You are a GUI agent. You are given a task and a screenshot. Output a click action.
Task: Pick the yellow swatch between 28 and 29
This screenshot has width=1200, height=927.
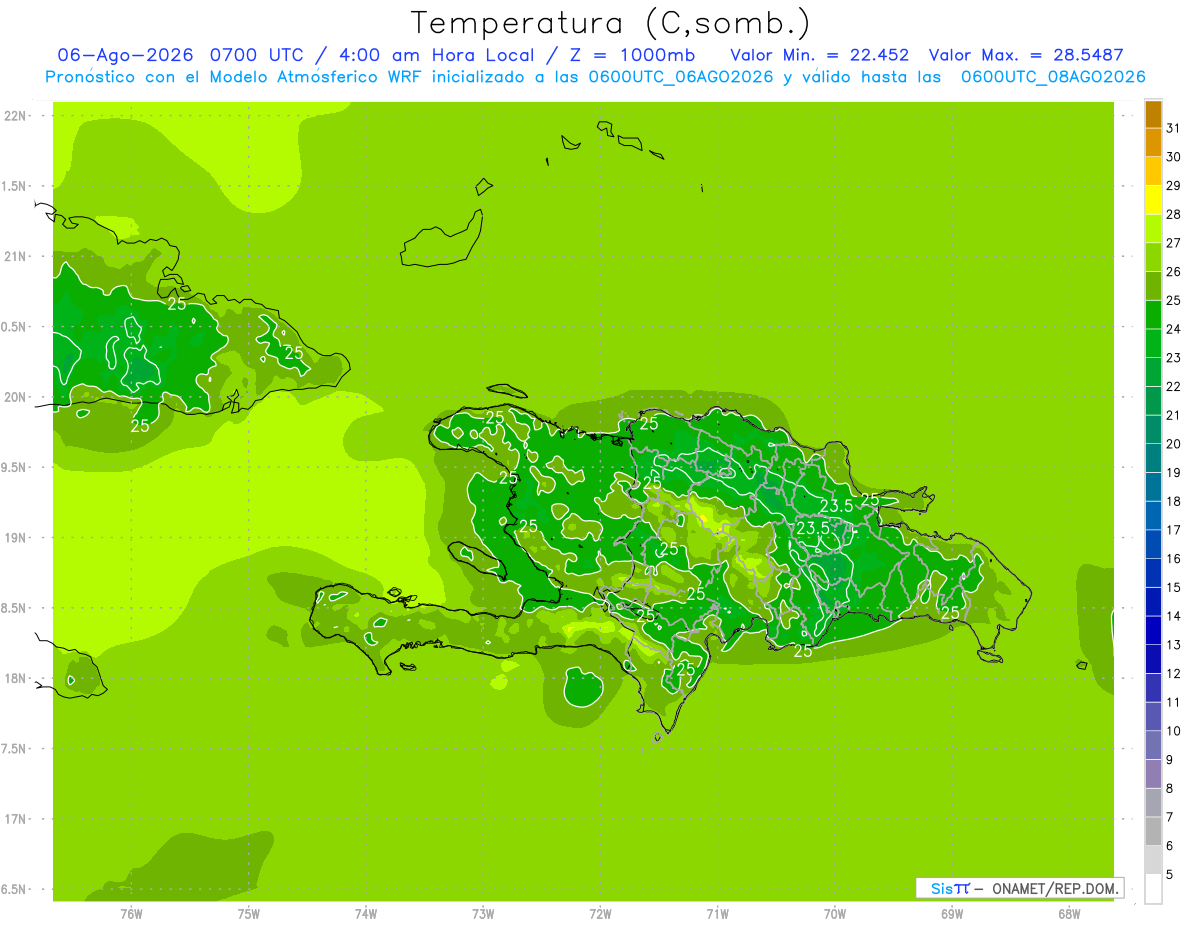pos(1153,200)
